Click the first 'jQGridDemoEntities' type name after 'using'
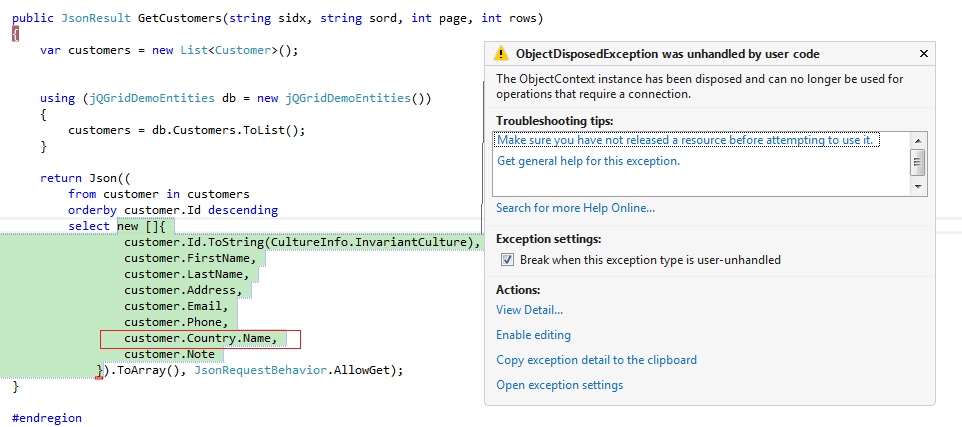 point(153,98)
